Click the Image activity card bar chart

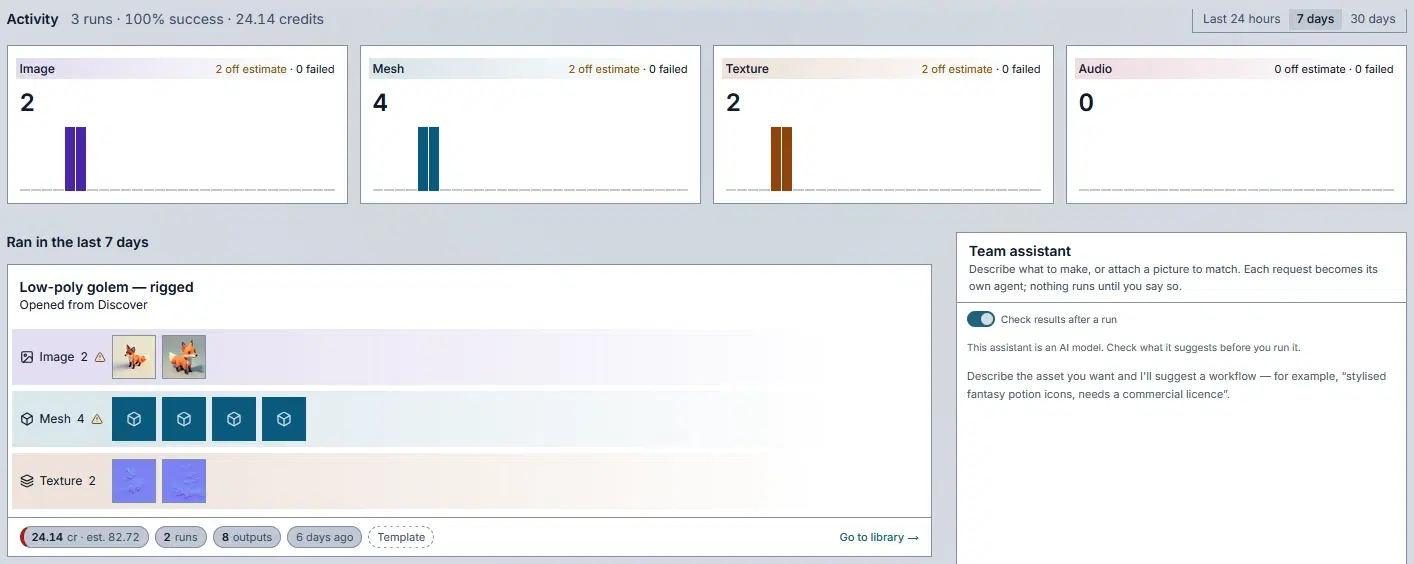pos(178,158)
